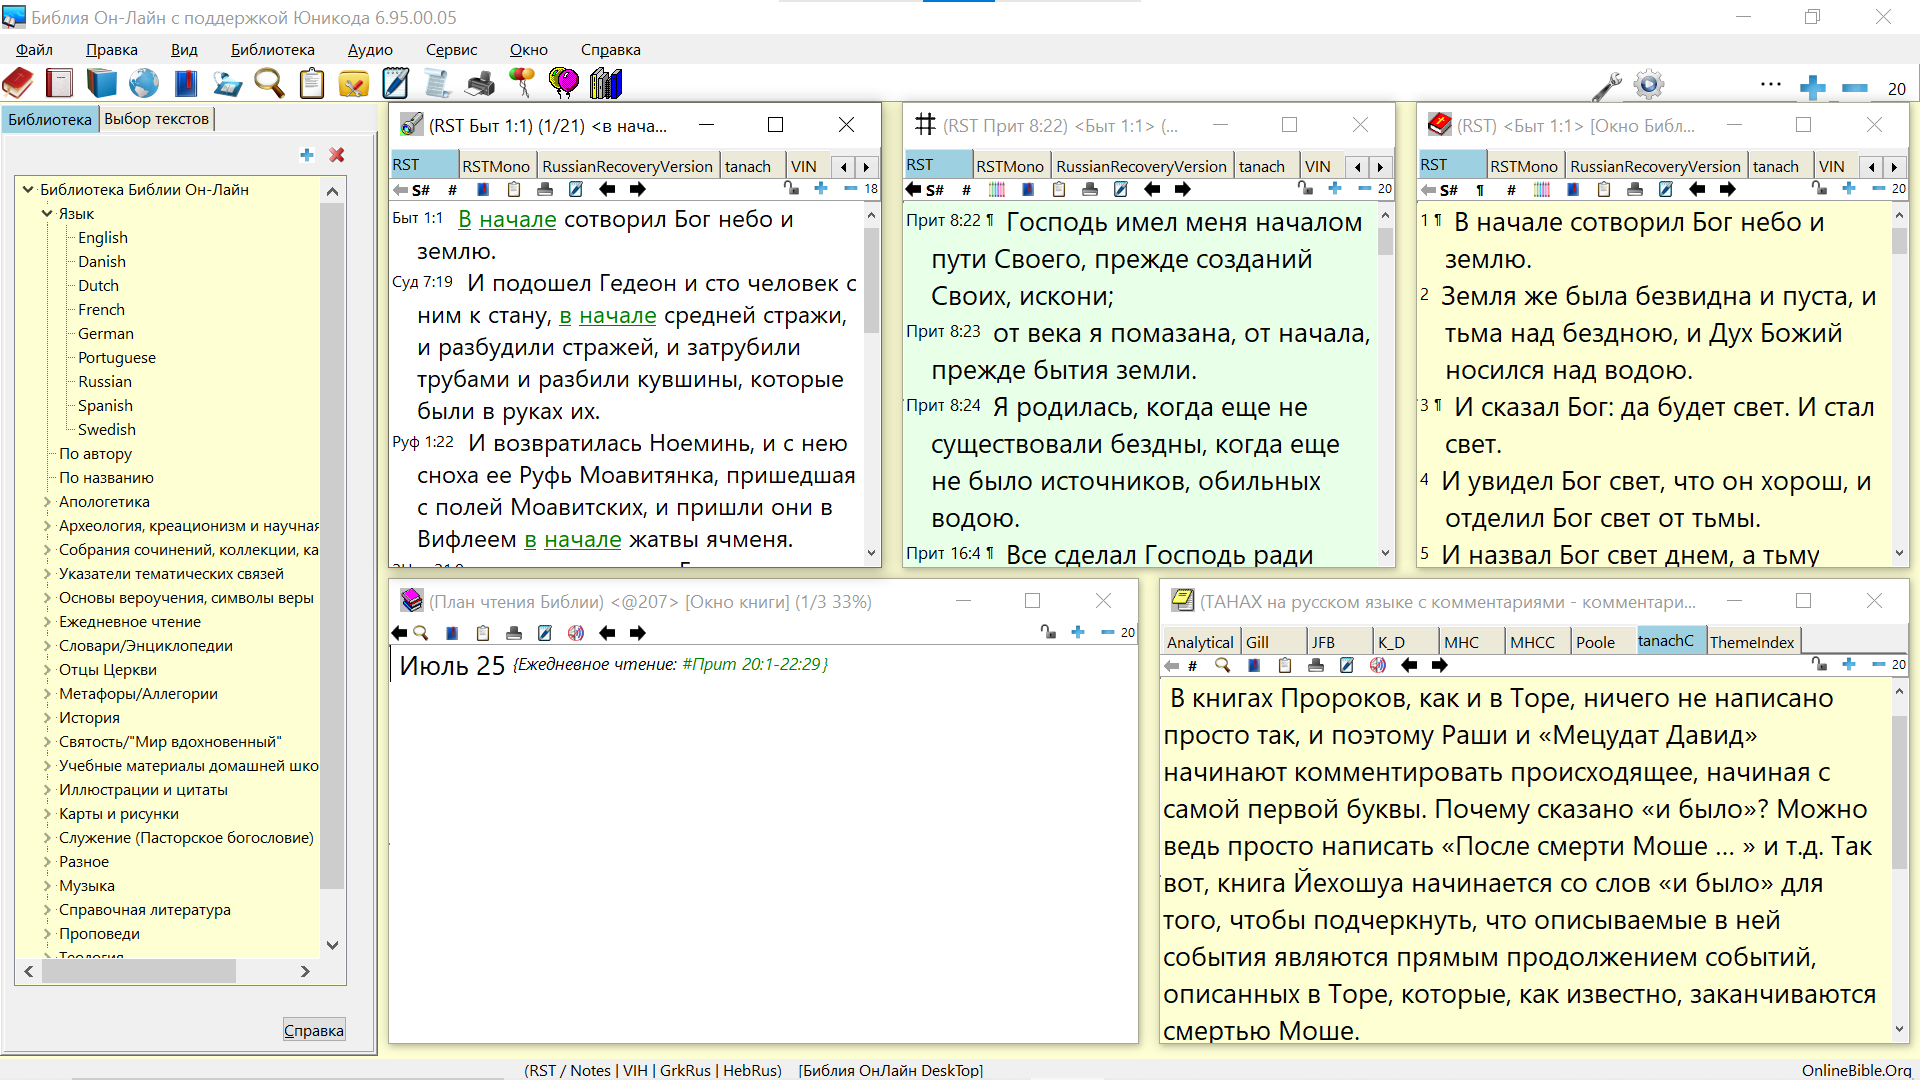Increase global font size with blue plus
The image size is (1920, 1080).
[x=1813, y=88]
